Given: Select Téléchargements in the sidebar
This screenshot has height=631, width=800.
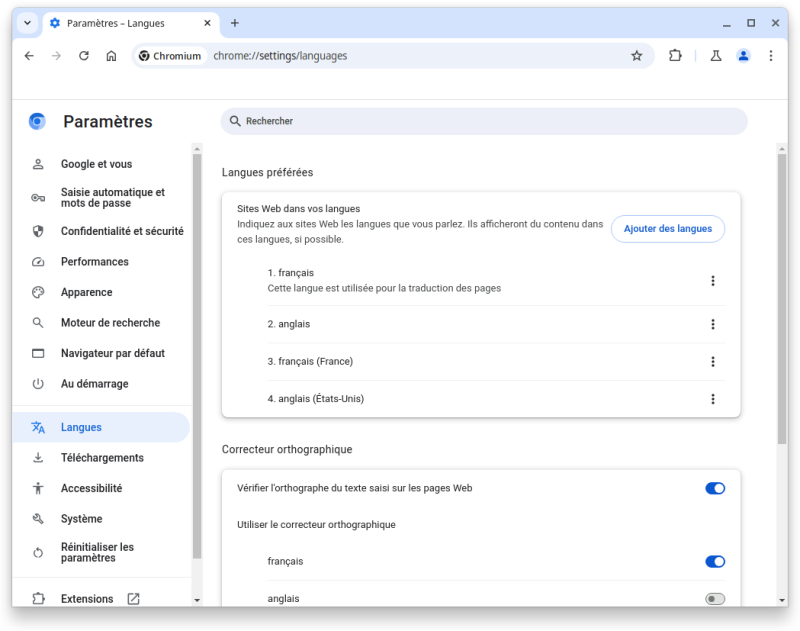Looking at the screenshot, I should coord(102,458).
